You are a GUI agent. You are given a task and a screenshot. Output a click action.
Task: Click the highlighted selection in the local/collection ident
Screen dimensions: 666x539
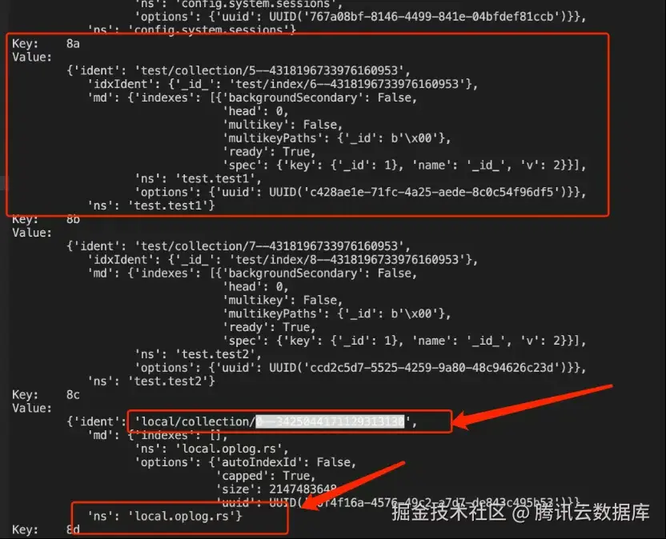coord(330,422)
